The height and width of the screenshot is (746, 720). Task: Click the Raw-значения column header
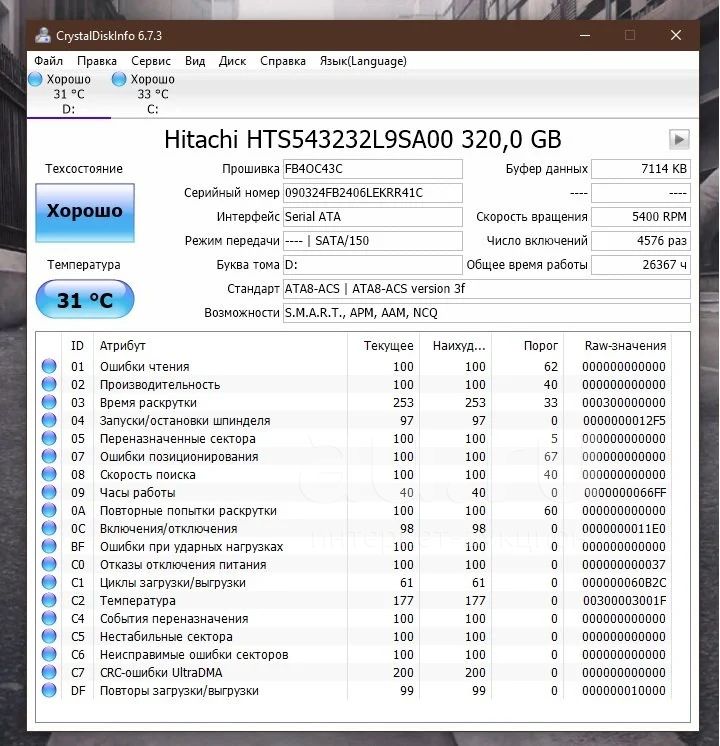pyautogui.click(x=618, y=345)
